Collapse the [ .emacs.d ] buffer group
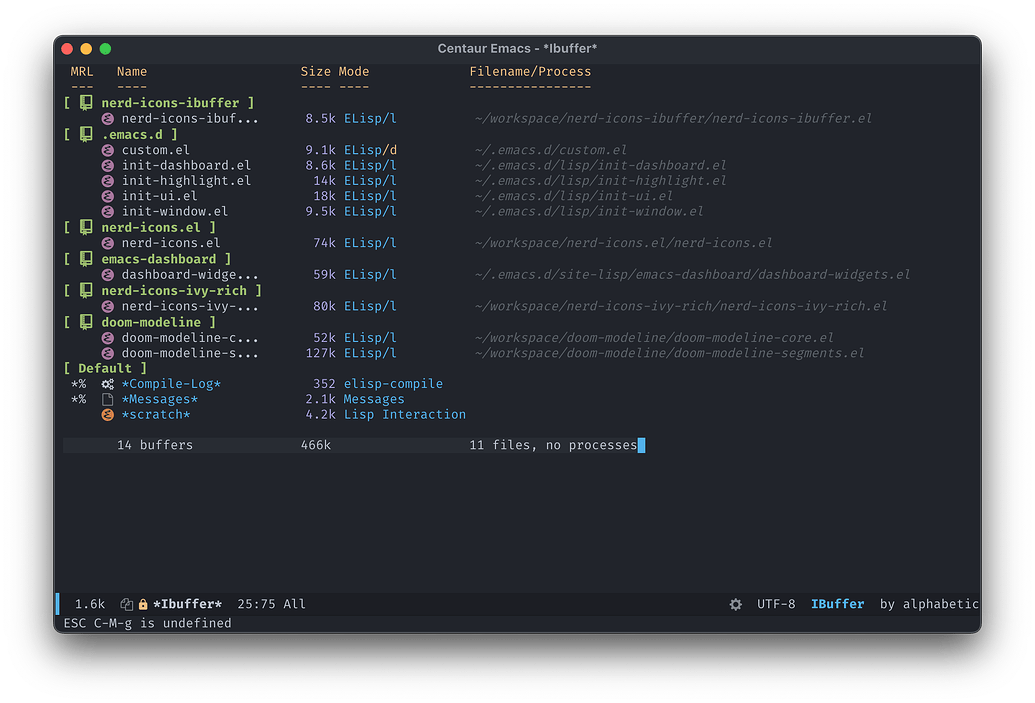 tap(133, 133)
